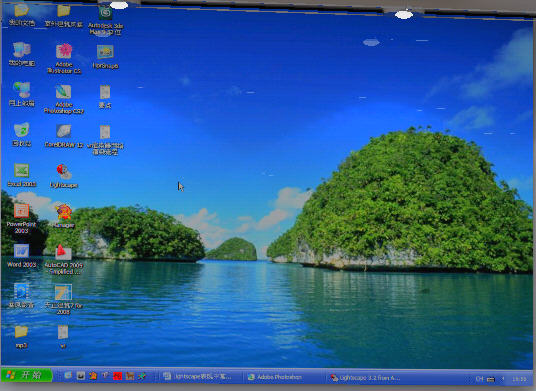This screenshot has width=536, height=391.
Task: Select the Manager desktop icon
Action: coord(64,216)
